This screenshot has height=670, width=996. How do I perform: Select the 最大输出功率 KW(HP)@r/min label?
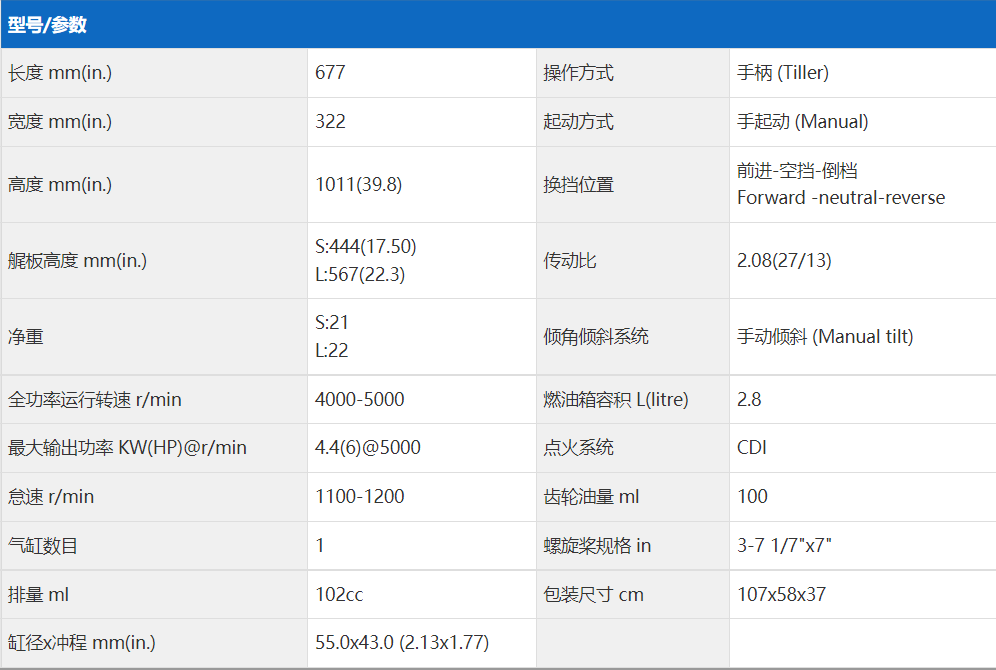point(127,448)
